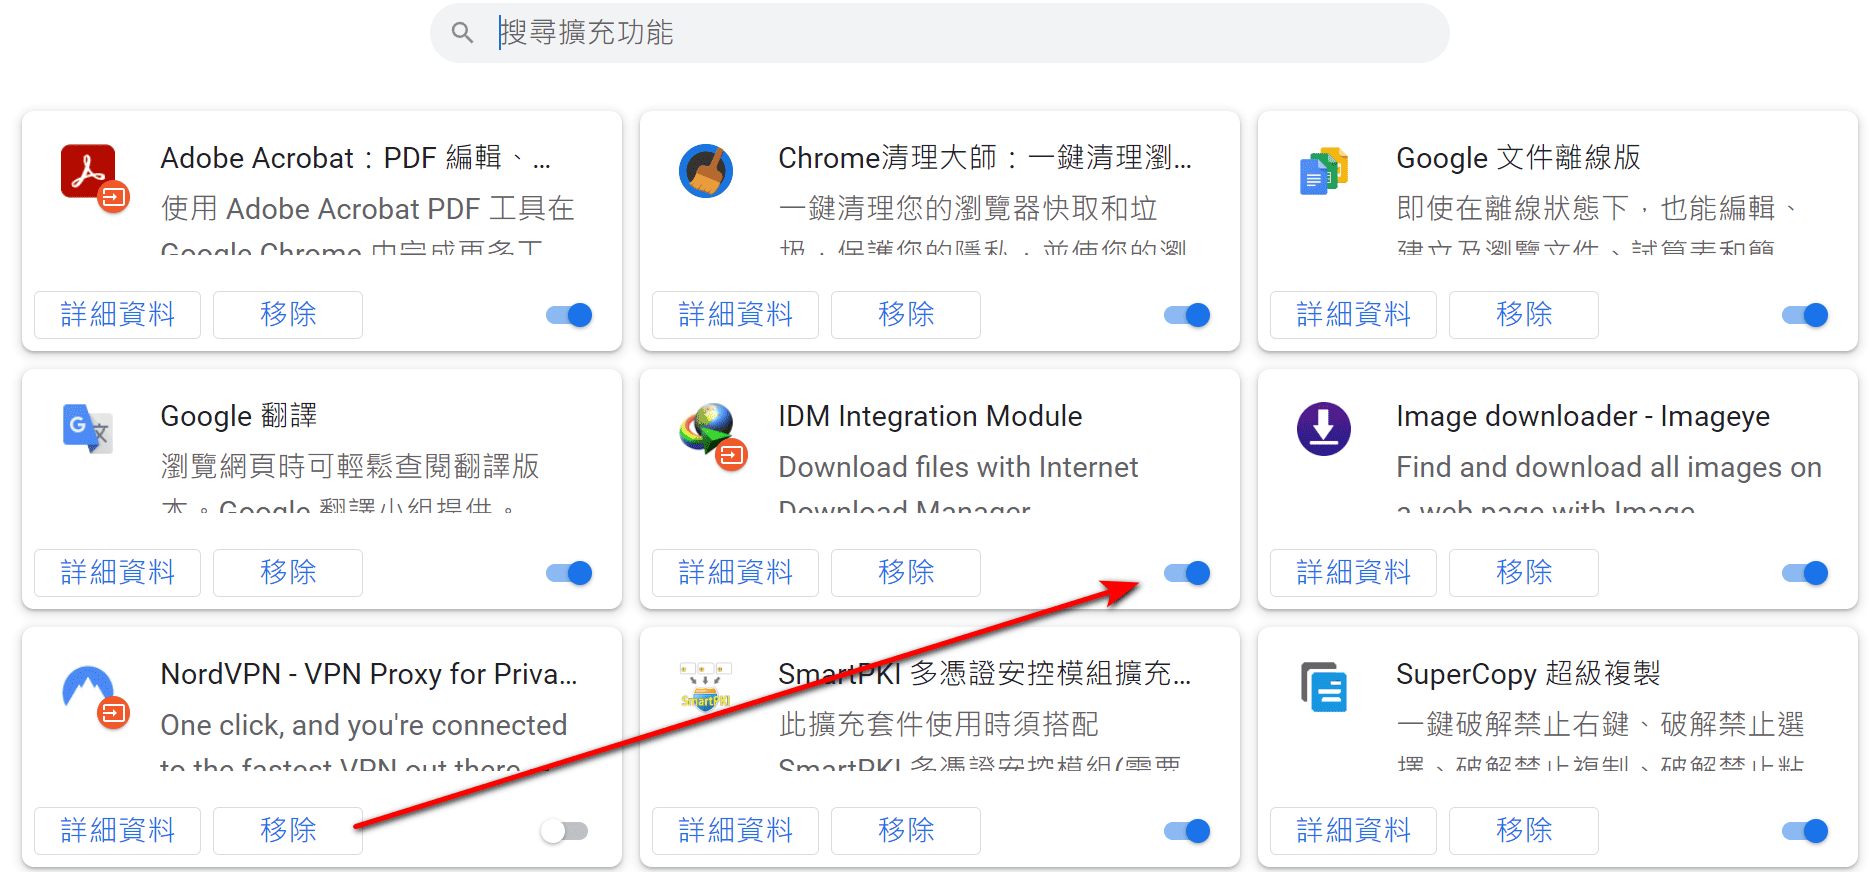Turn off the SuperCopy 超級複製 toggle
This screenshot has height=872, width=1869.
pyautogui.click(x=1805, y=831)
